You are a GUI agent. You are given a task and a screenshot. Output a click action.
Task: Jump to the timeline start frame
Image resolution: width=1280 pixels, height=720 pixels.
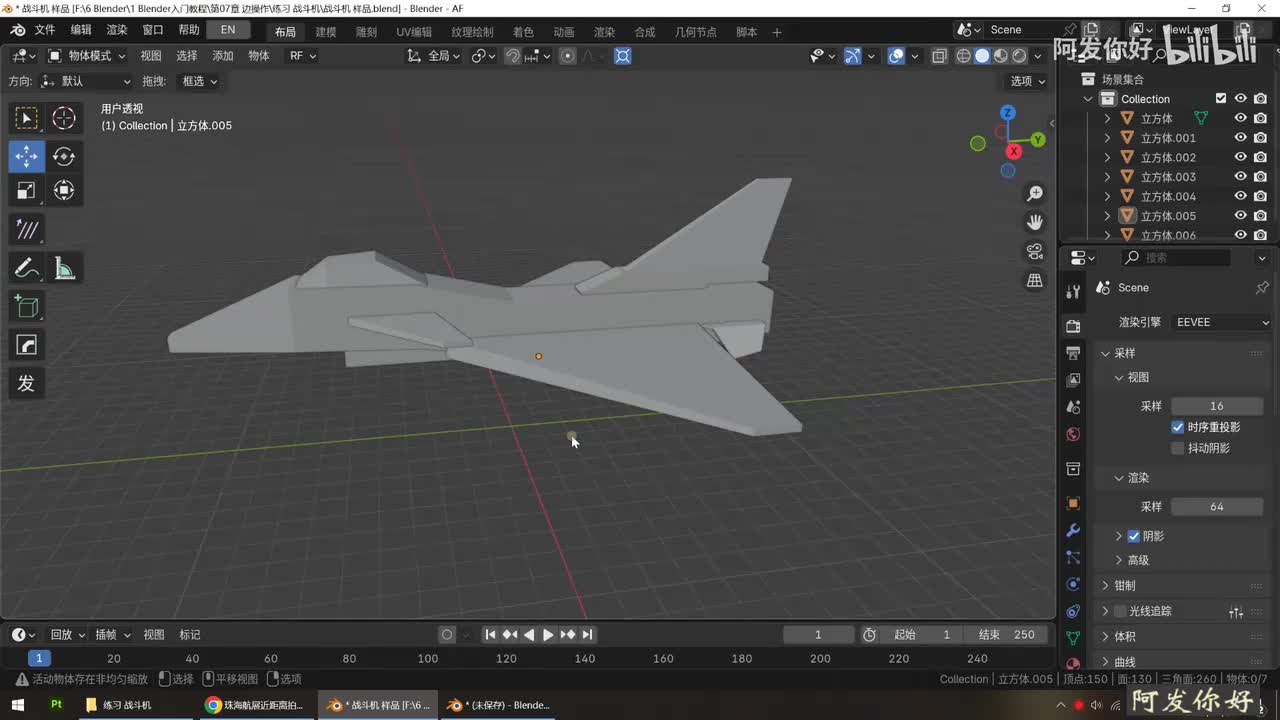tap(490, 634)
